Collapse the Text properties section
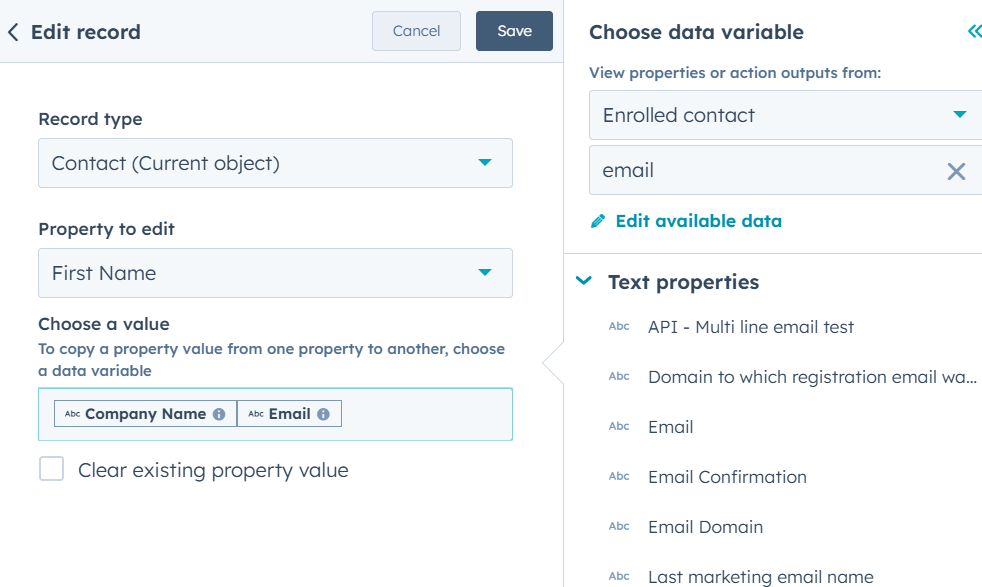The height and width of the screenshot is (587, 982). (583, 282)
